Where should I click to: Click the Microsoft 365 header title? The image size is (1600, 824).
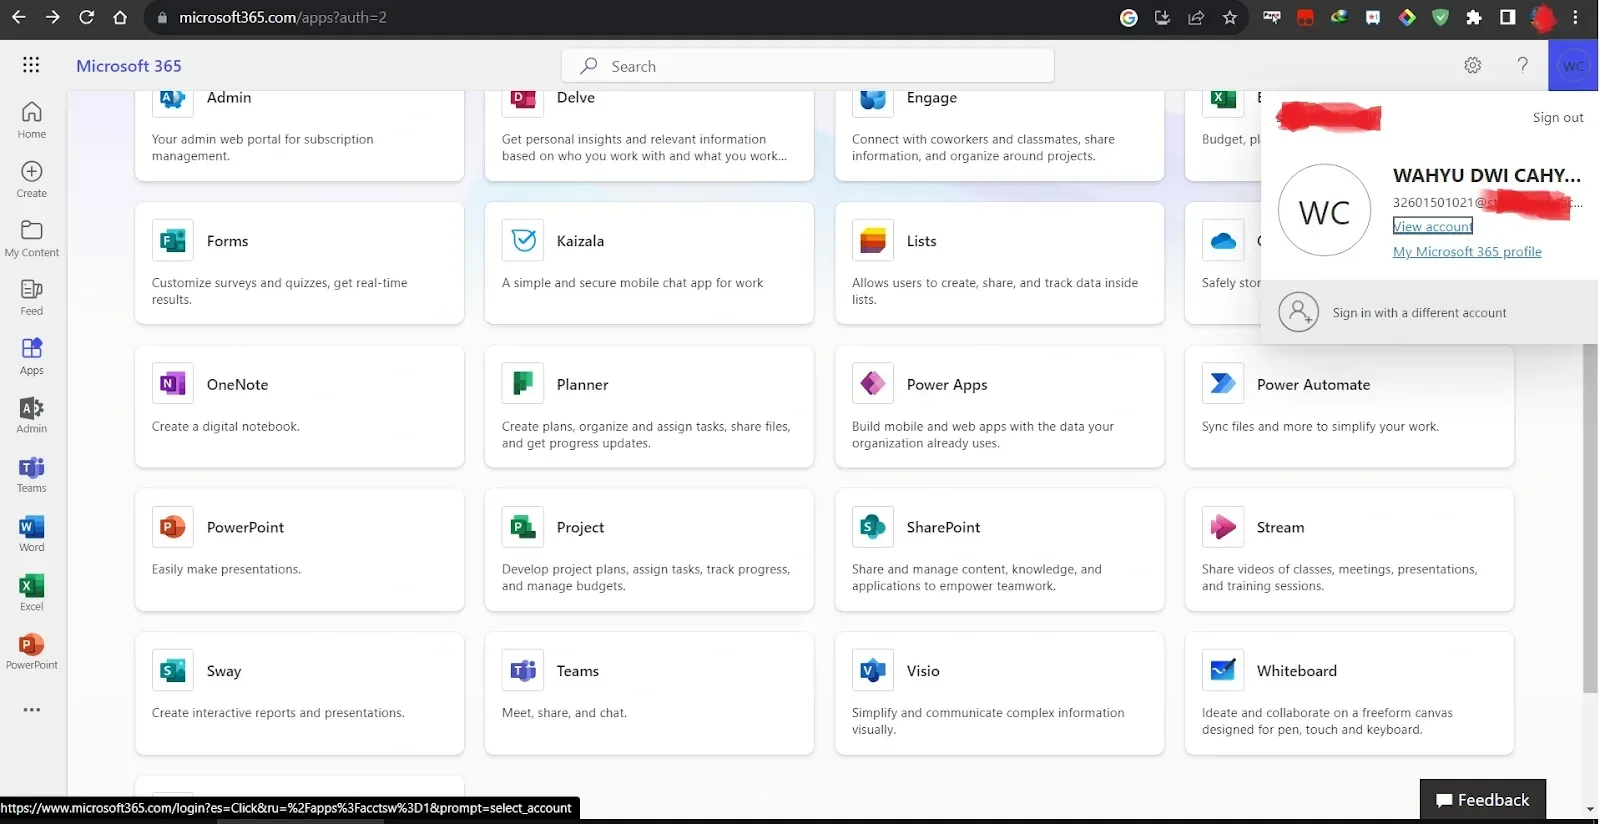tap(129, 66)
